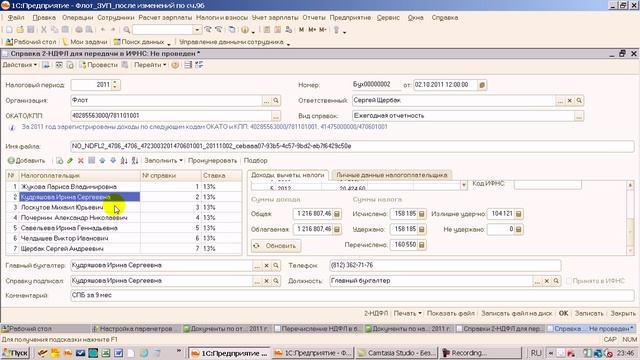The width and height of the screenshot is (640, 360).
Task: Click the Комментарий input field
Action: point(352,295)
